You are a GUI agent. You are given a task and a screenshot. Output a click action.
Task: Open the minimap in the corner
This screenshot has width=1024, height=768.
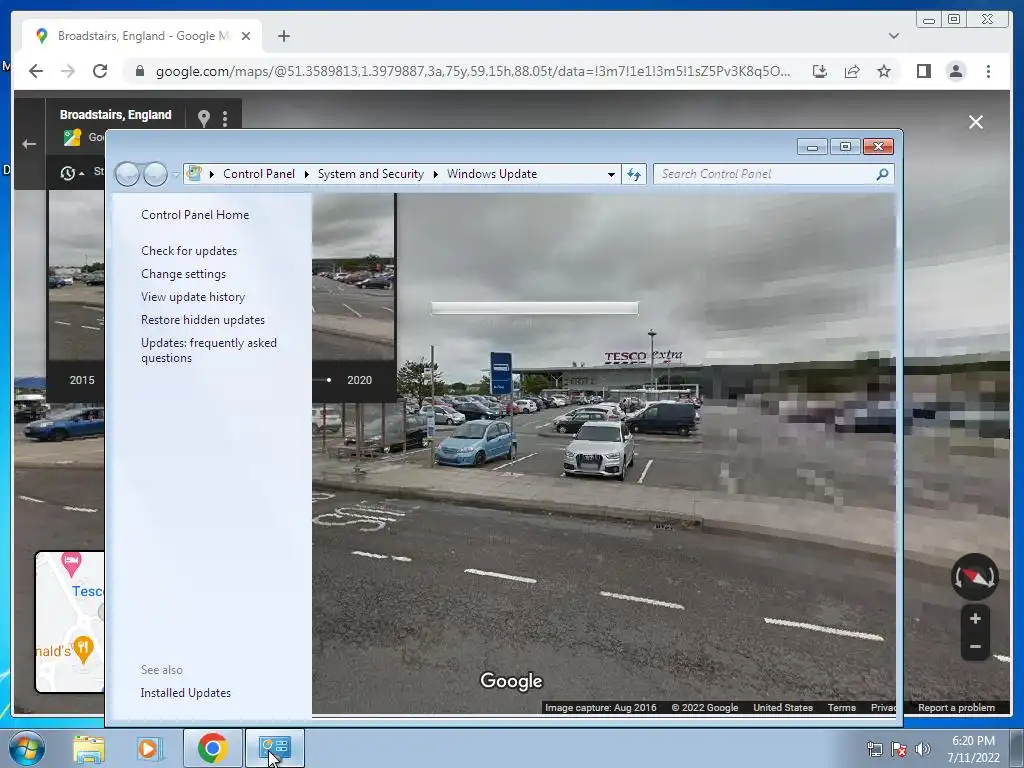click(x=70, y=622)
